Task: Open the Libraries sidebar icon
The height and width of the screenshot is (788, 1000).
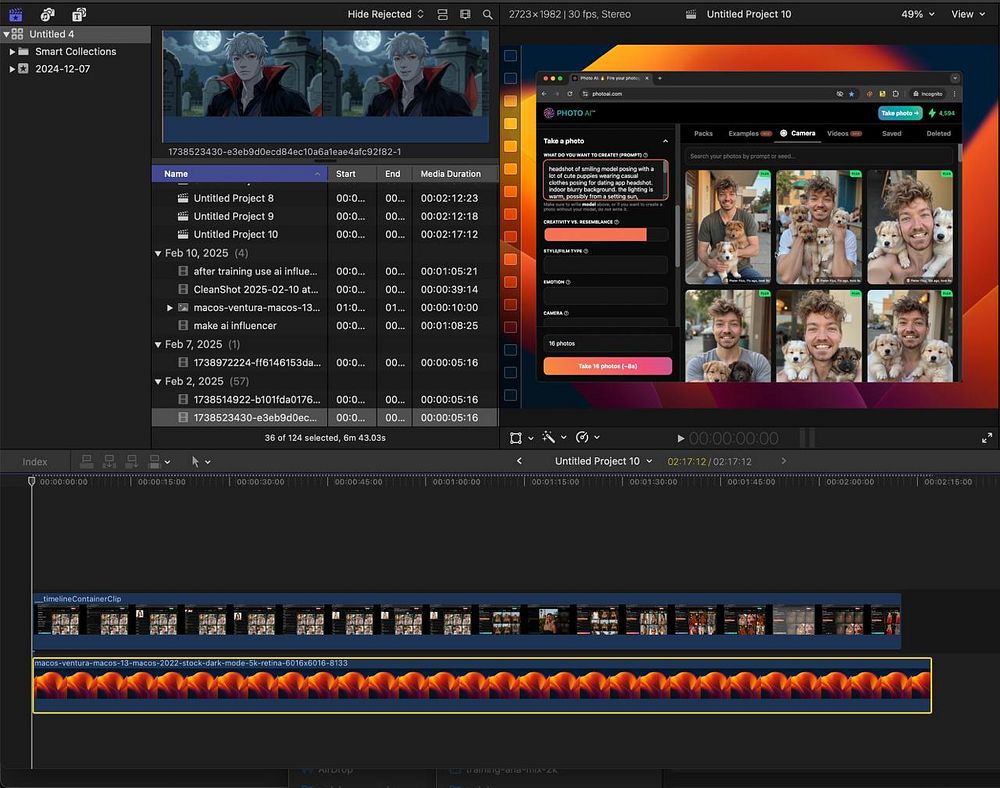Action: (x=16, y=14)
